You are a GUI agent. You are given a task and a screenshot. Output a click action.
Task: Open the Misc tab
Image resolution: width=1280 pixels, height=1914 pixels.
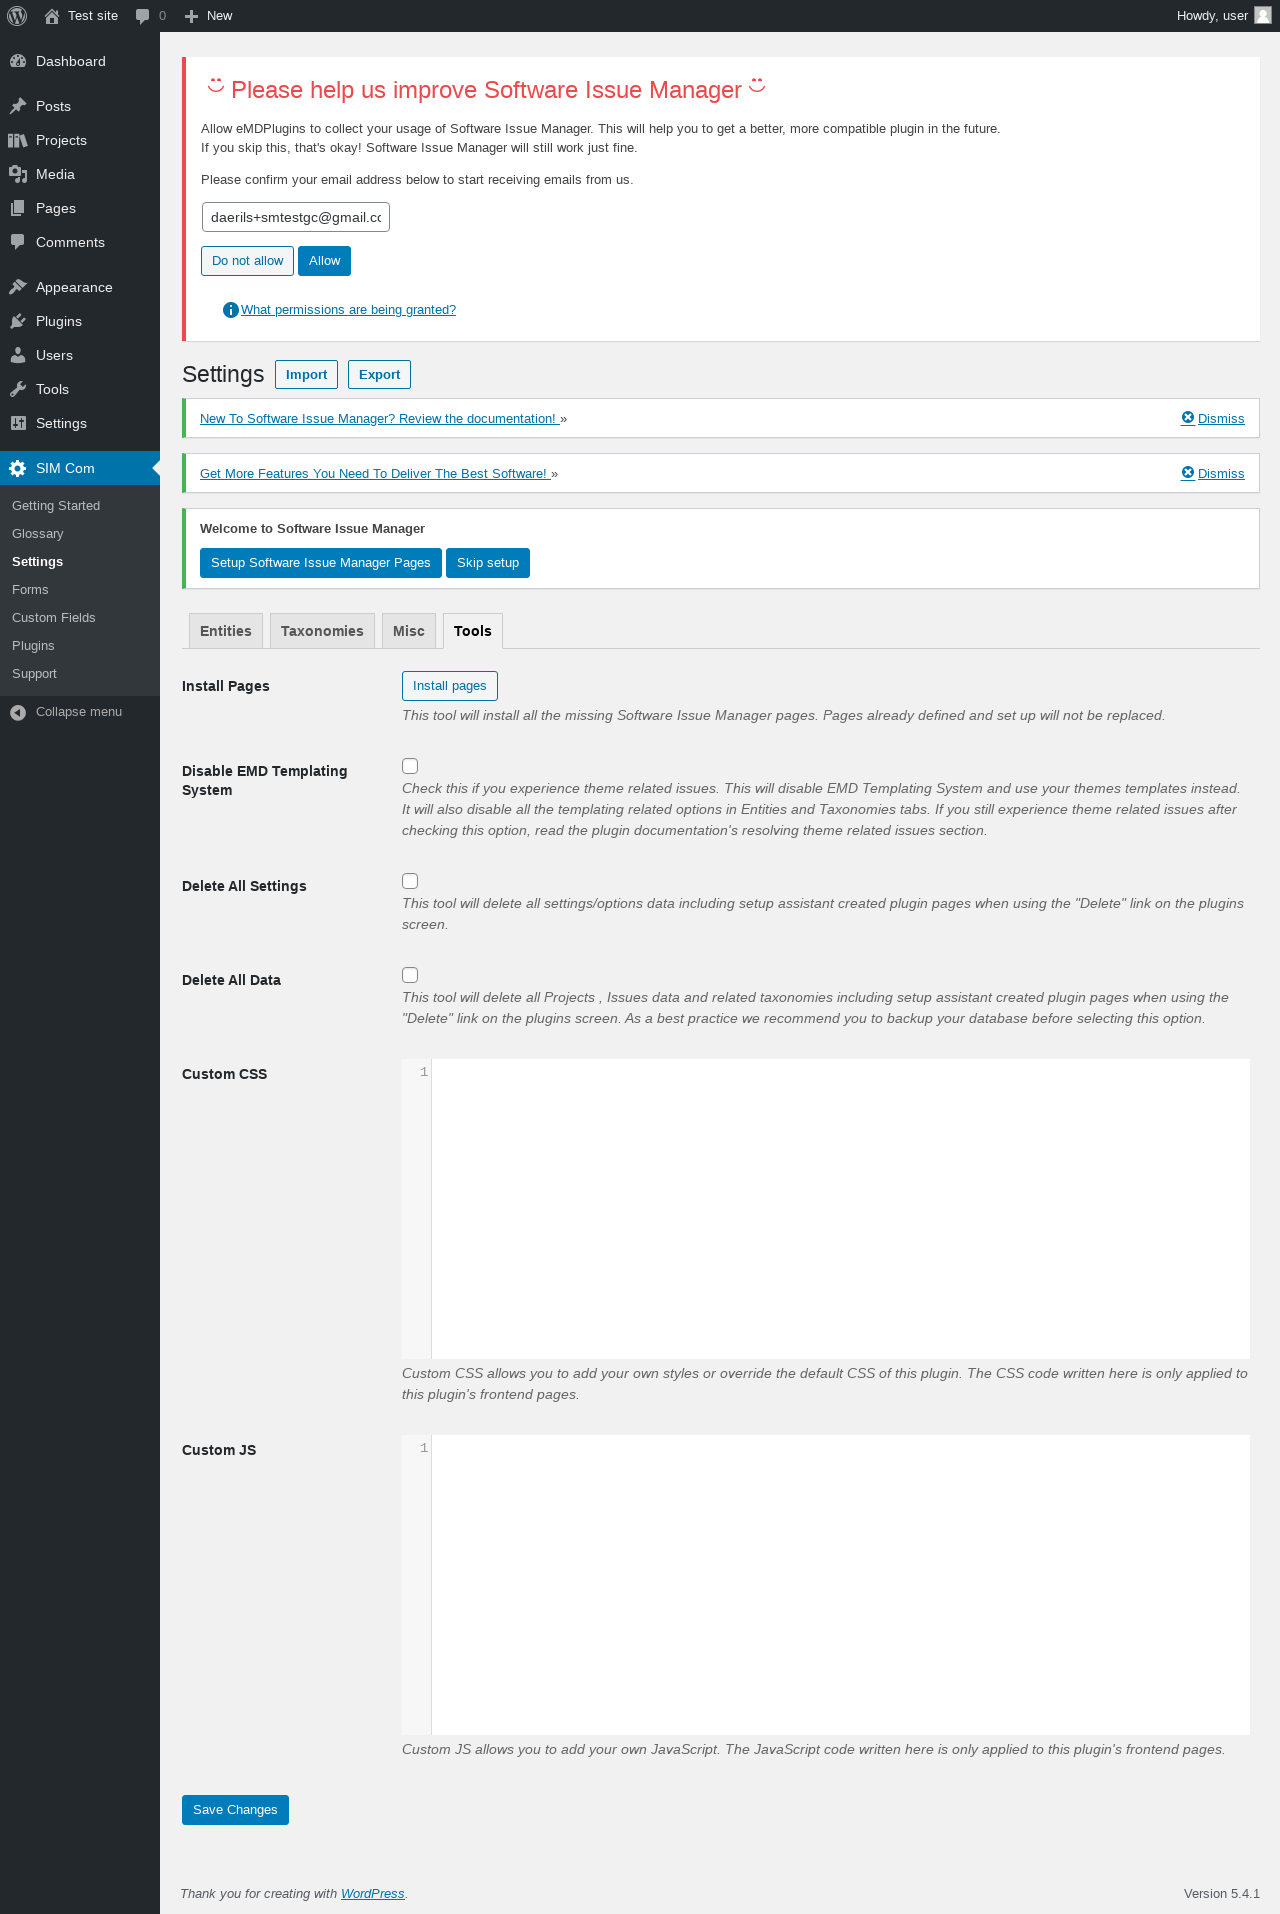point(409,631)
